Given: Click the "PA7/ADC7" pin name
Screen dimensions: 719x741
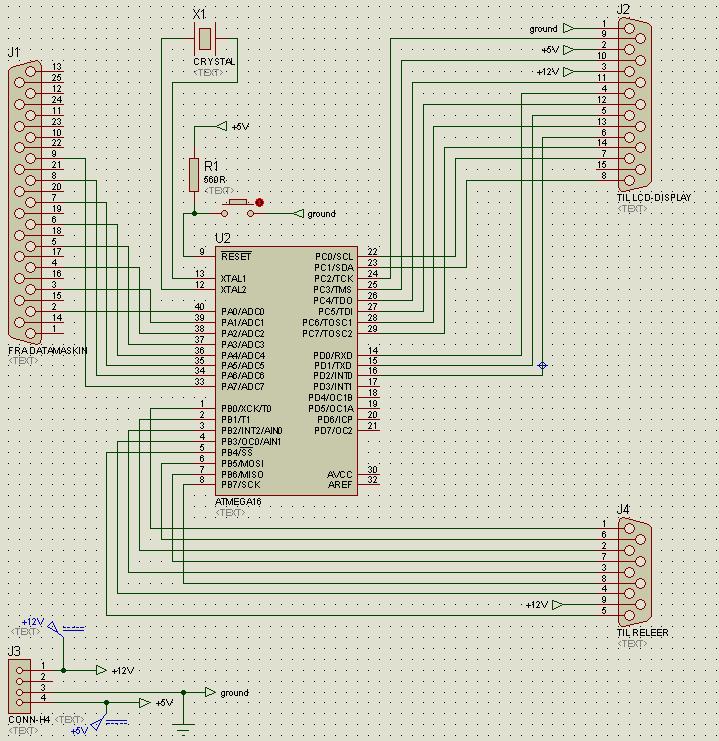Looking at the screenshot, I should point(243,387).
